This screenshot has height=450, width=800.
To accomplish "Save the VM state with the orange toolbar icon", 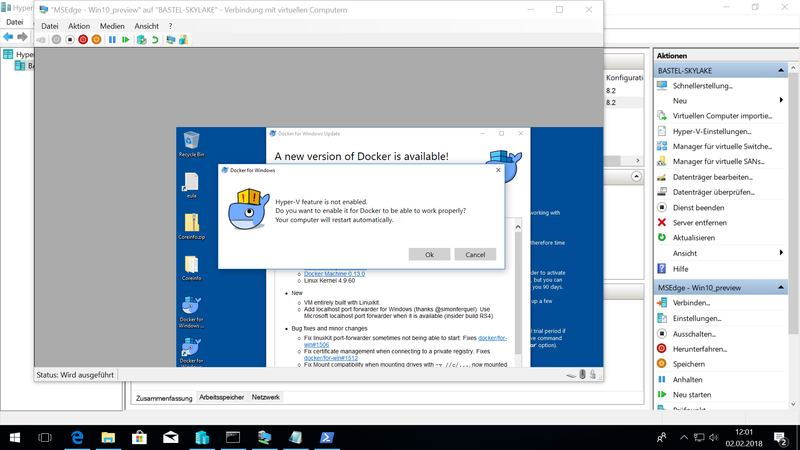I will (96, 40).
